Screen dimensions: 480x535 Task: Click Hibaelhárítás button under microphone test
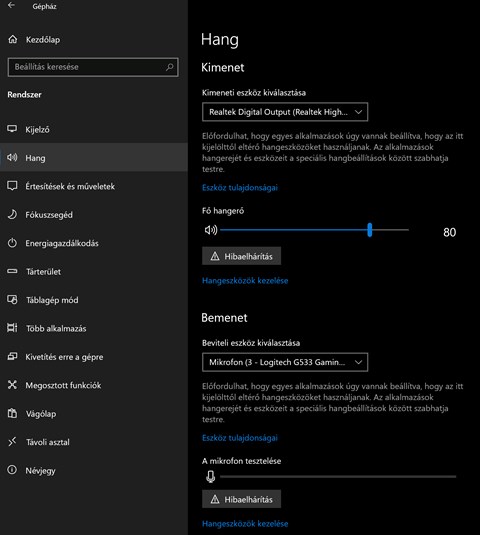pyautogui.click(x=242, y=499)
